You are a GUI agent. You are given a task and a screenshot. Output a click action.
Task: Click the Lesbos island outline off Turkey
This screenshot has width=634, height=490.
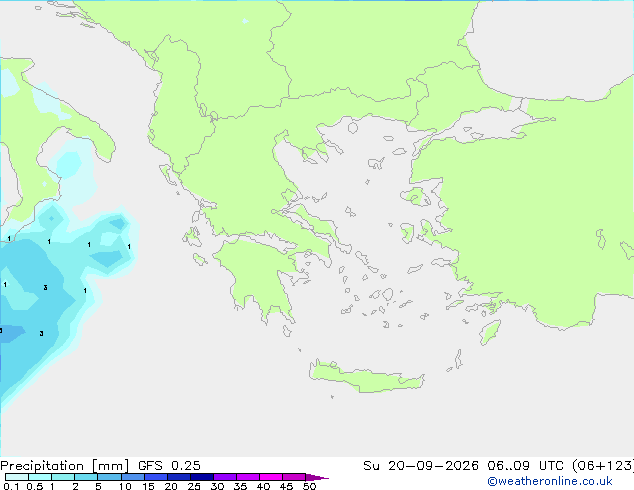[x=416, y=196]
